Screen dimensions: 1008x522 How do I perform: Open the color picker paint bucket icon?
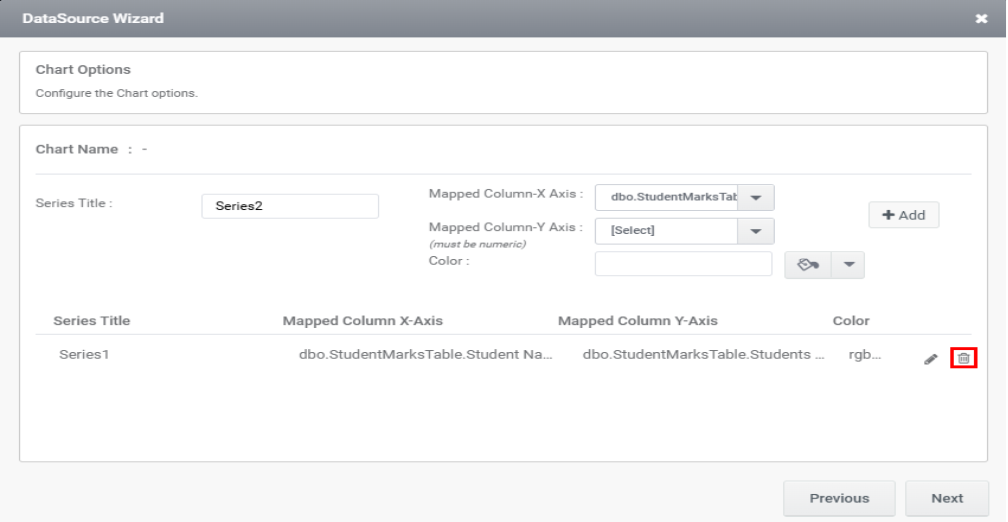coord(808,264)
